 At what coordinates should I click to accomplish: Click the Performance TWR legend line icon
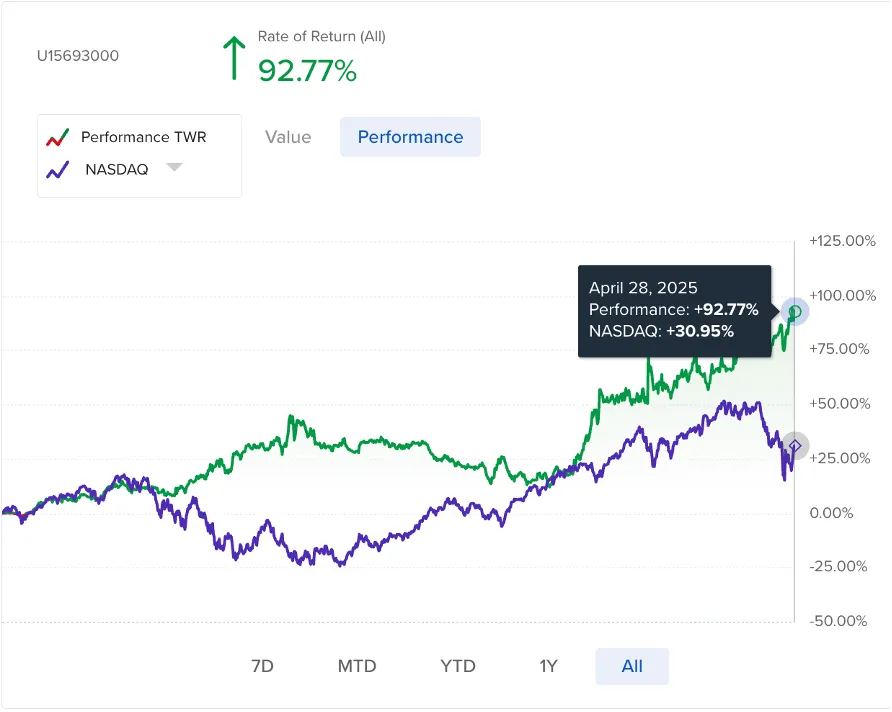point(58,137)
